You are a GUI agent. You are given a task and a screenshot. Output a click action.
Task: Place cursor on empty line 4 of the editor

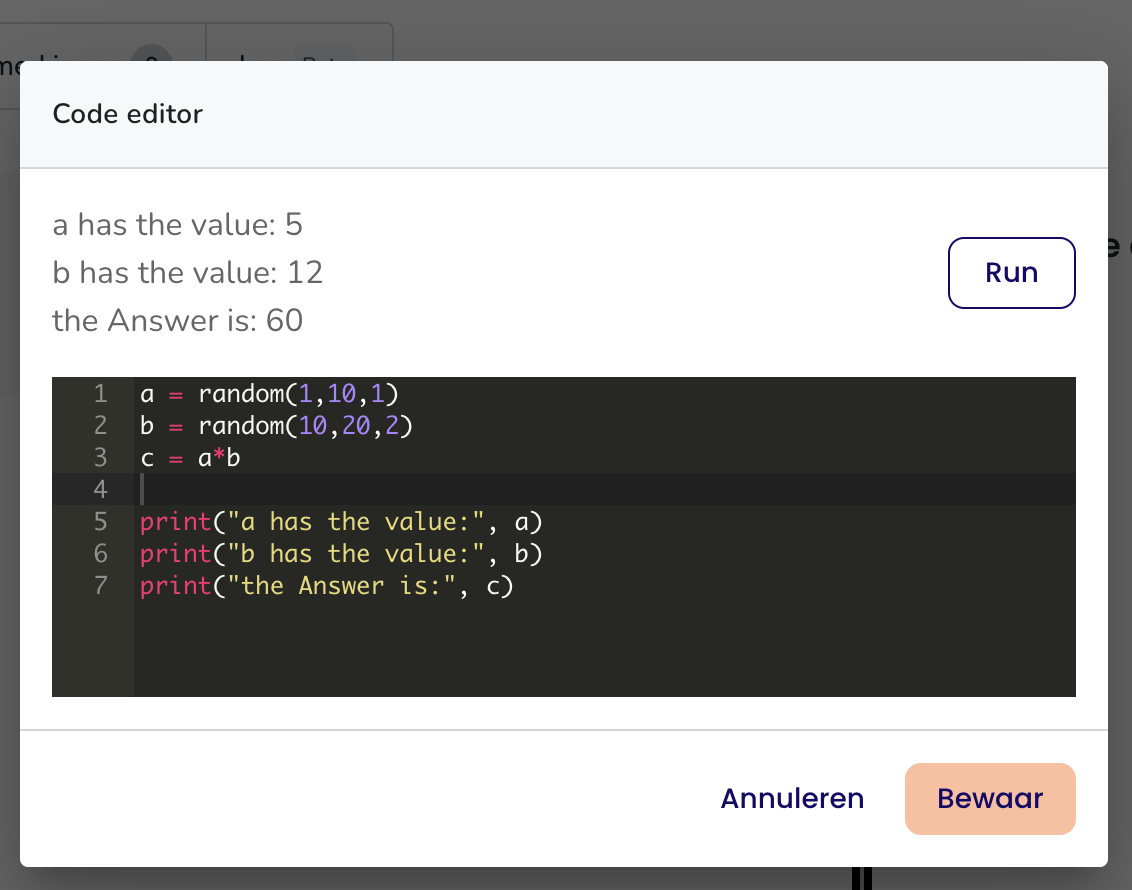(604, 489)
